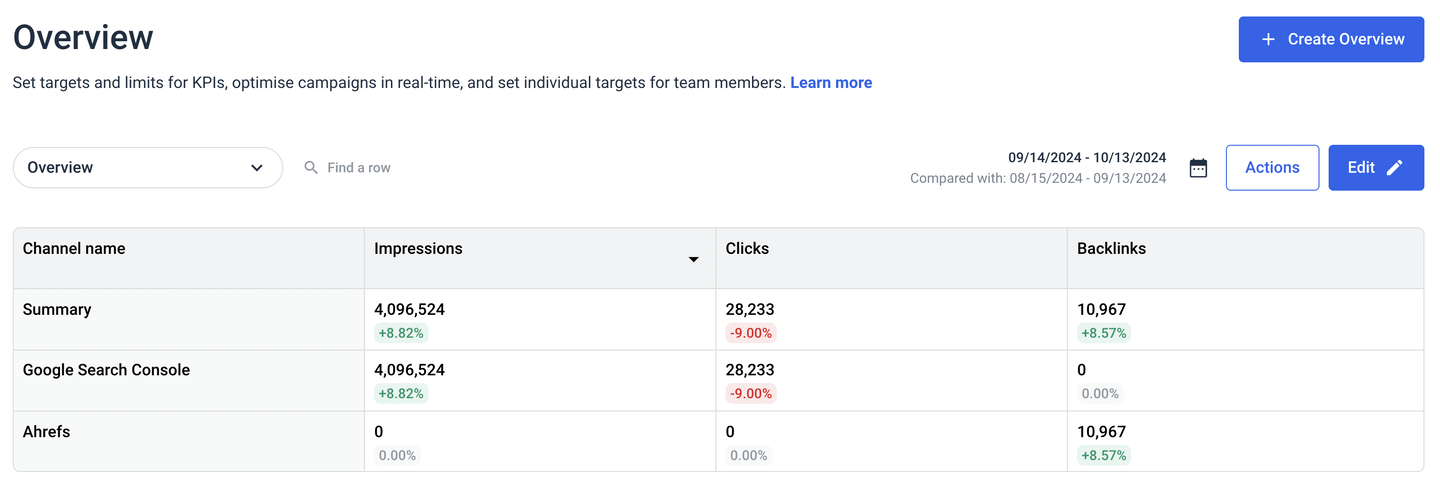Image resolution: width=1440 pixels, height=483 pixels.
Task: Toggle the Impressions sort arrow
Action: point(693,260)
